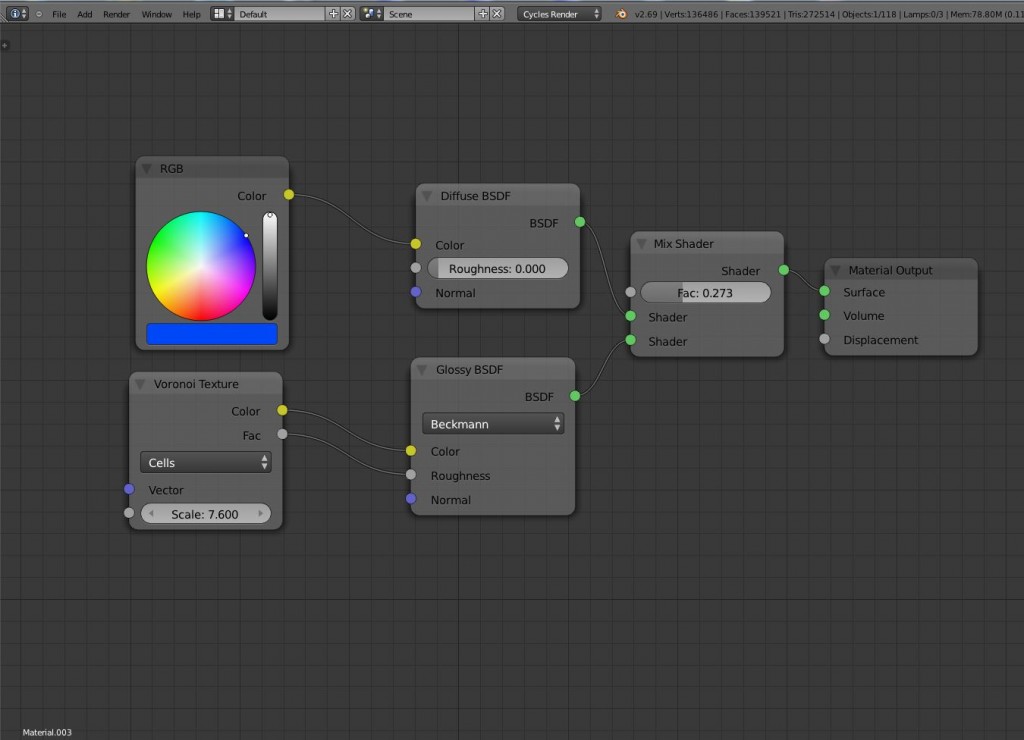Click the Surface input socket on Material Output
This screenshot has width=1024, height=740.
pyautogui.click(x=822, y=292)
